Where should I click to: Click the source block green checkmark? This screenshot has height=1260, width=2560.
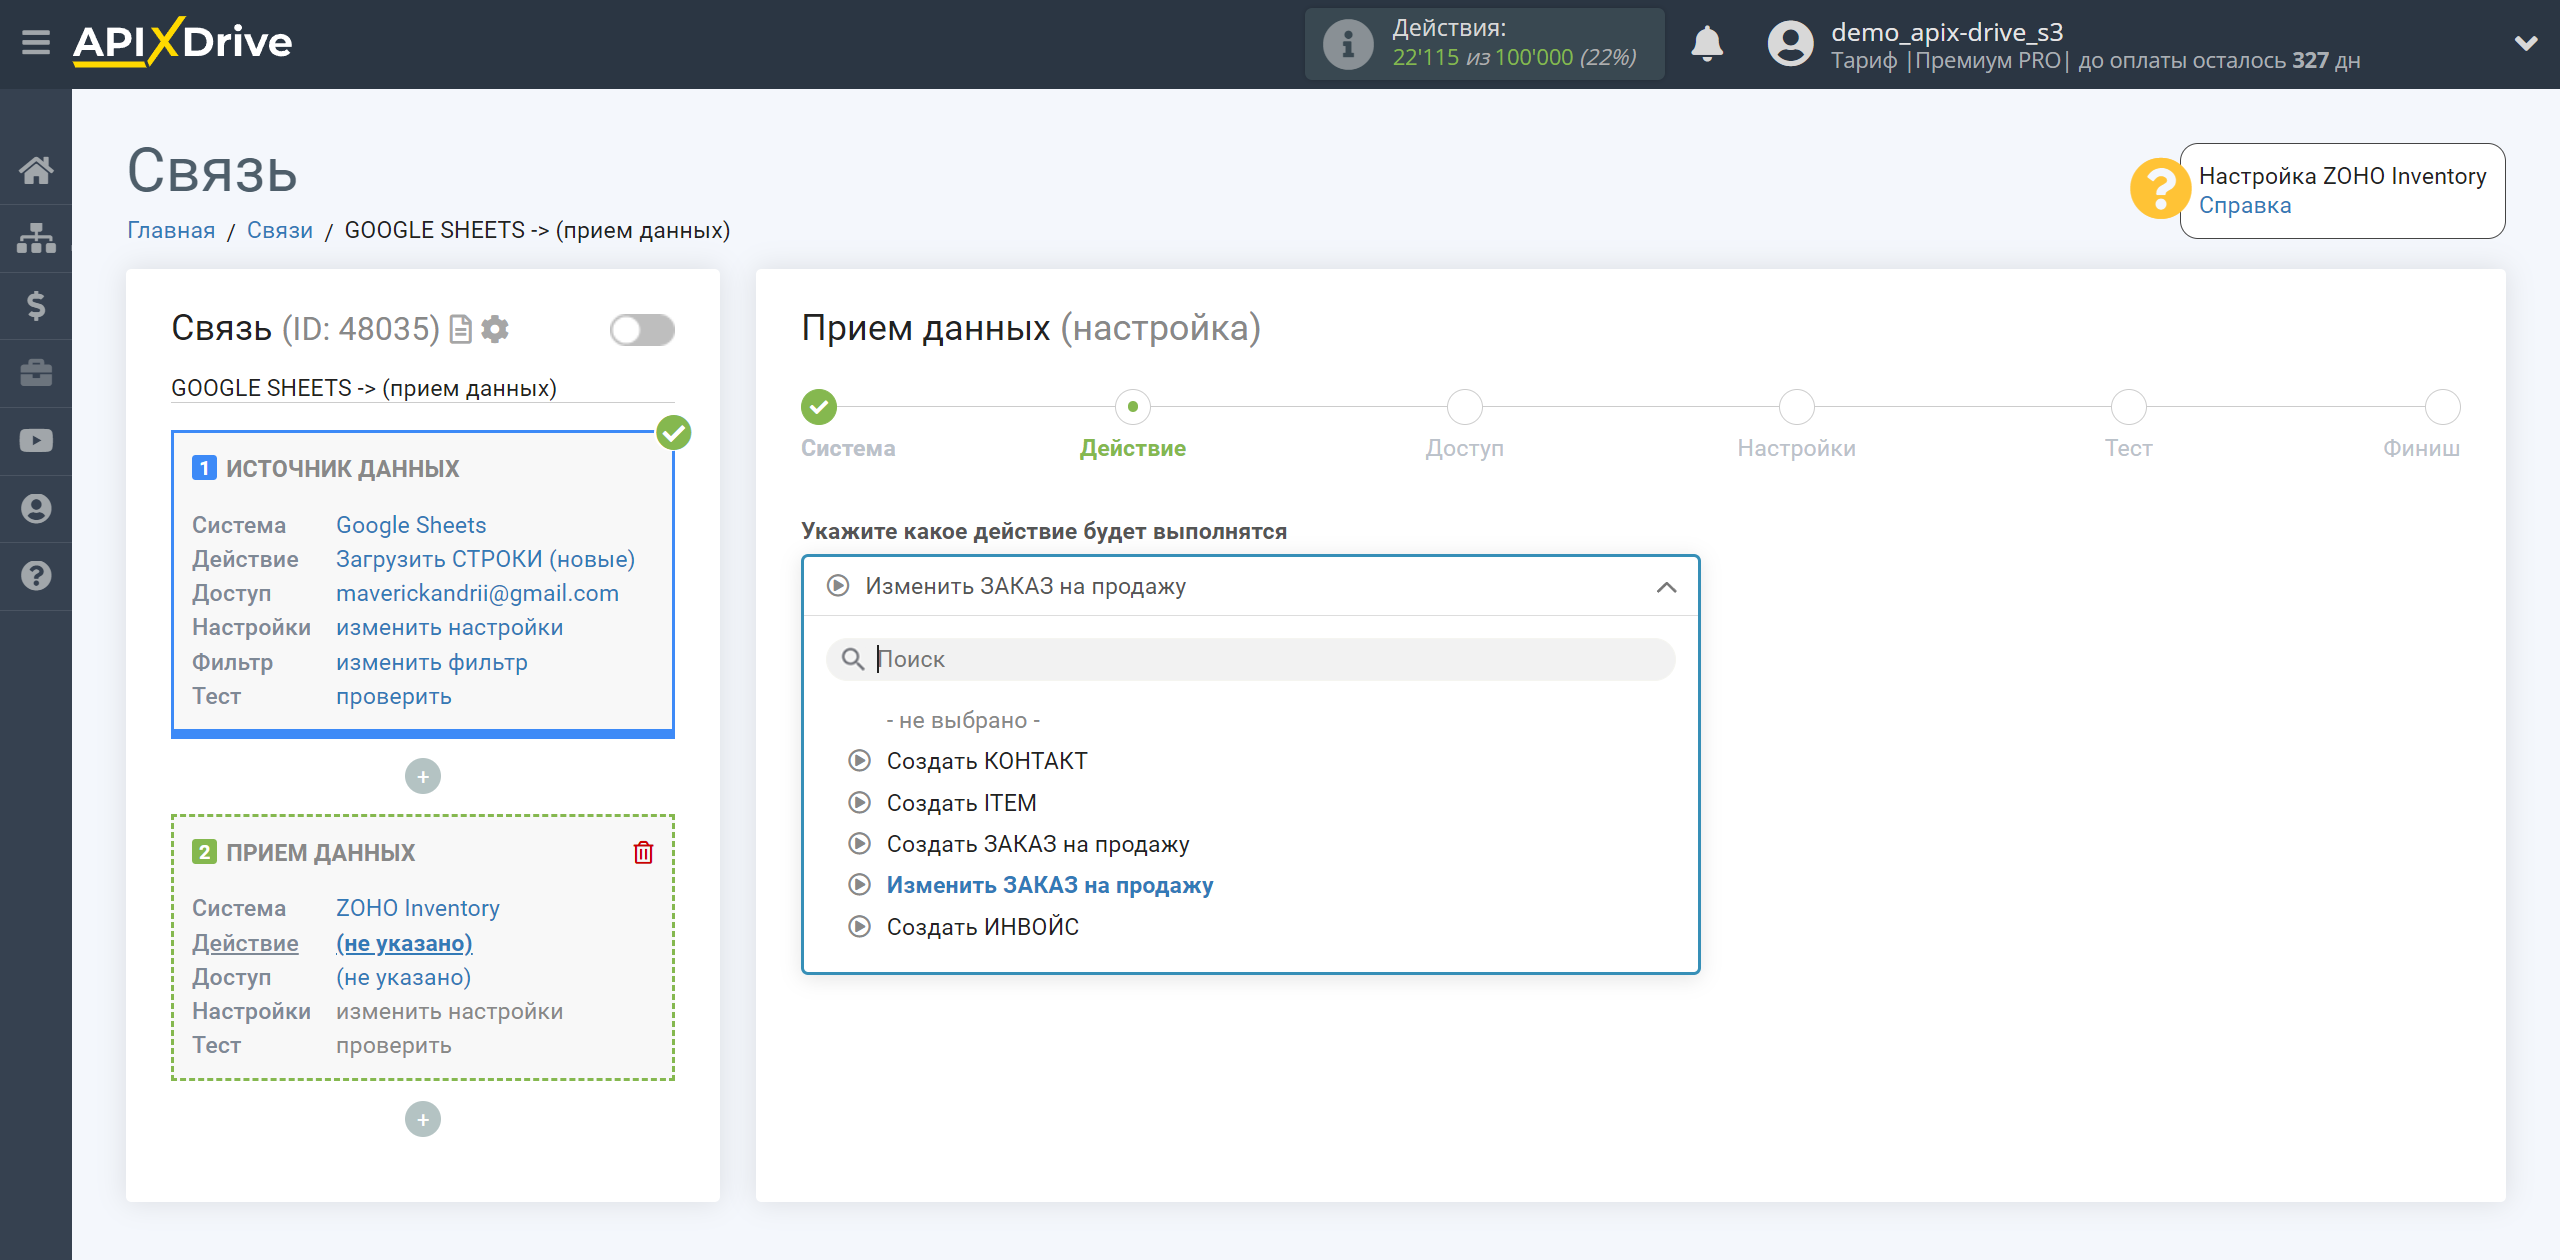[x=674, y=434]
